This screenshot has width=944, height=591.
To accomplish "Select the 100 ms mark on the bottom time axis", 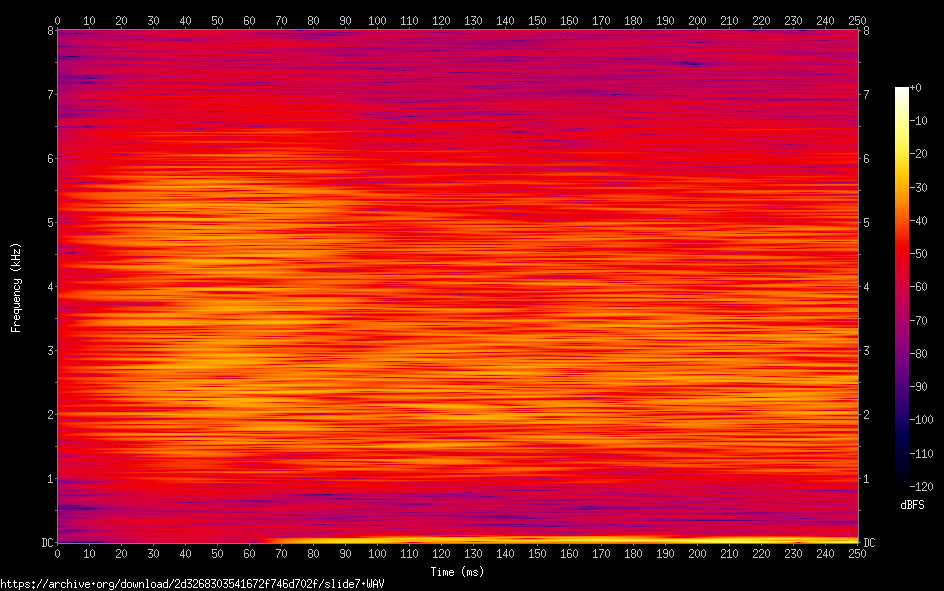I will click(x=377, y=553).
